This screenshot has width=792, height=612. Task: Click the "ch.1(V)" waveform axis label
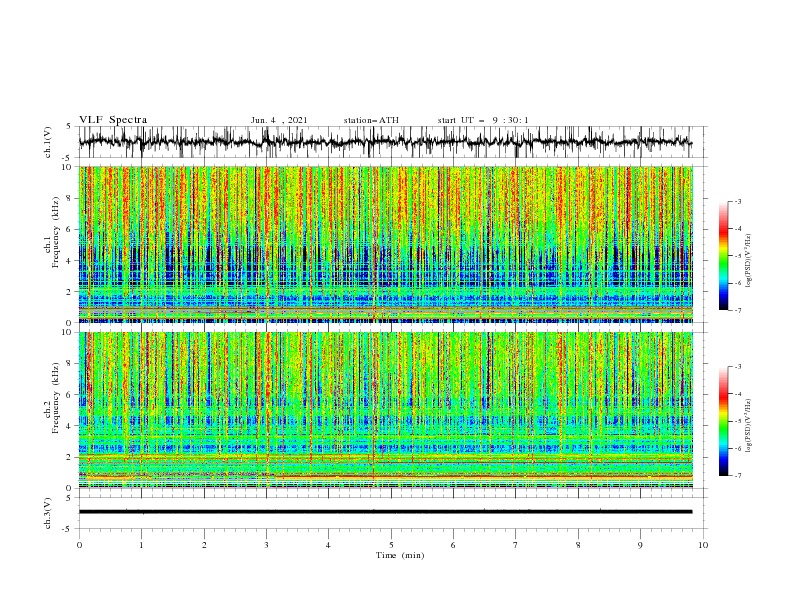coord(48,142)
